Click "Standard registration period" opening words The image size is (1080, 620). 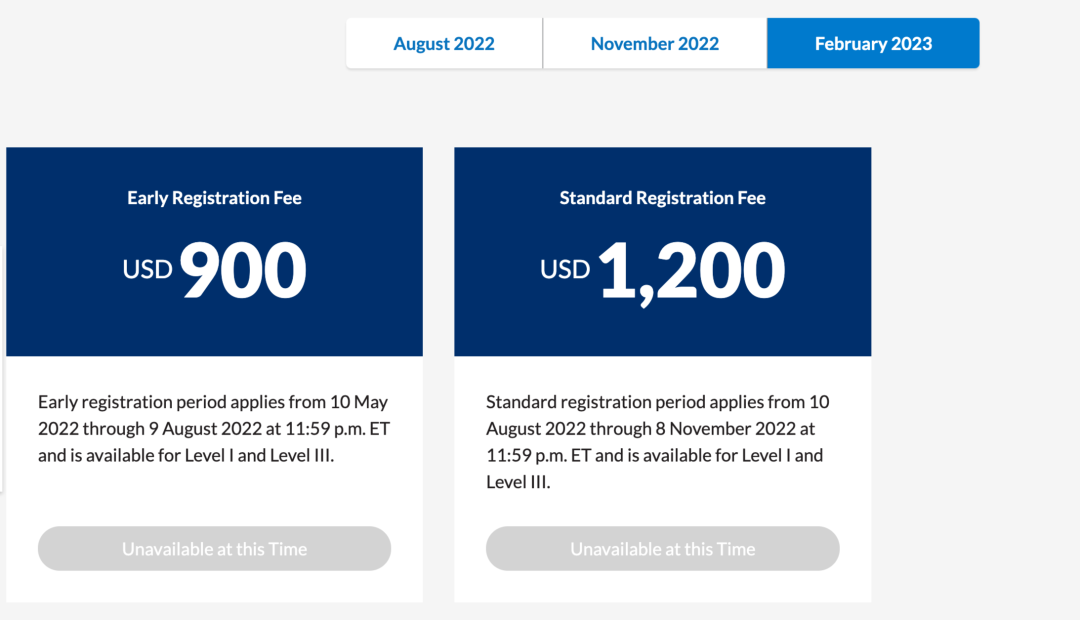593,403
